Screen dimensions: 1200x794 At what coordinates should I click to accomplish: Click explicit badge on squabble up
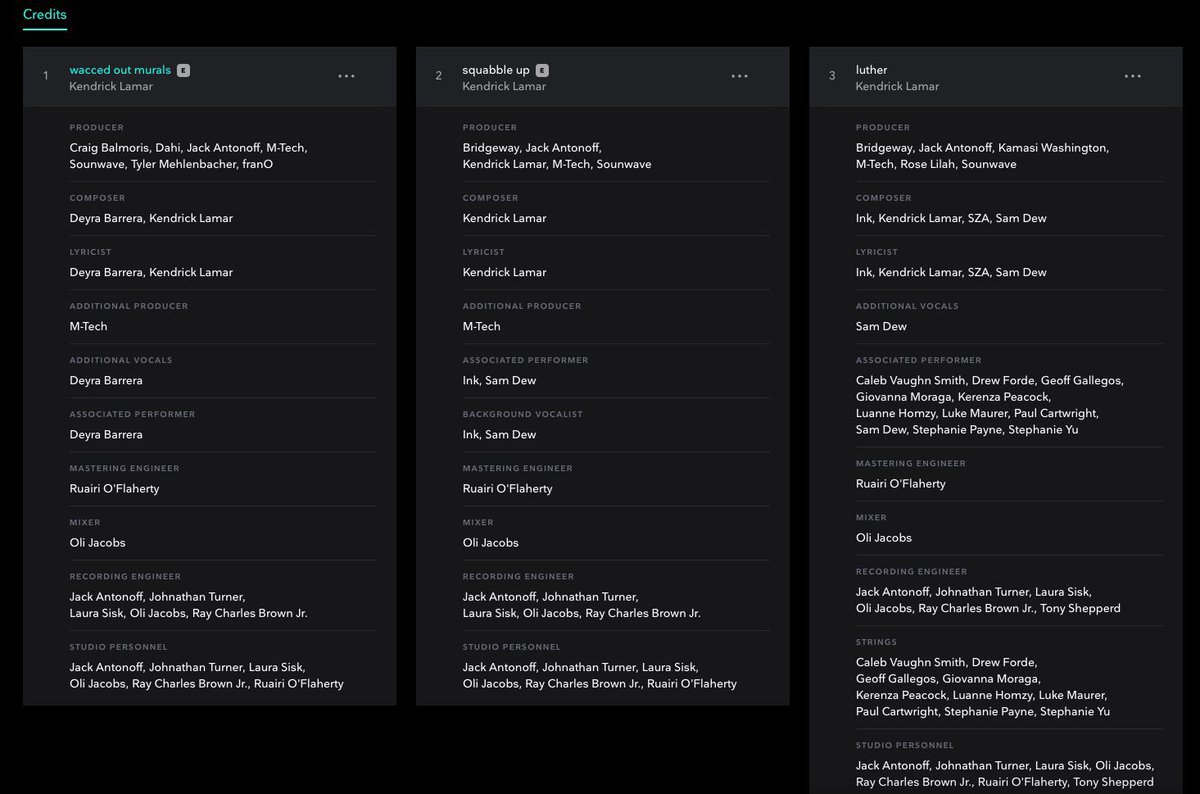click(542, 70)
